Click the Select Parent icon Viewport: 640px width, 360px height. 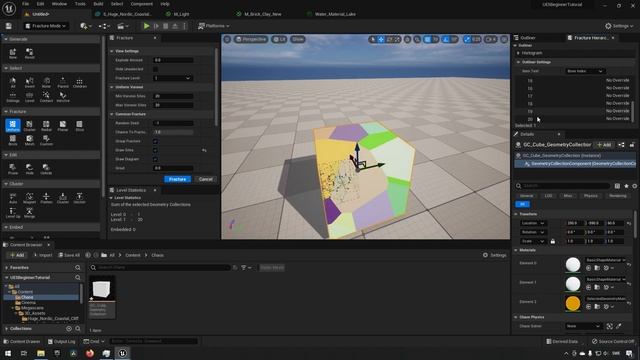coord(63,82)
